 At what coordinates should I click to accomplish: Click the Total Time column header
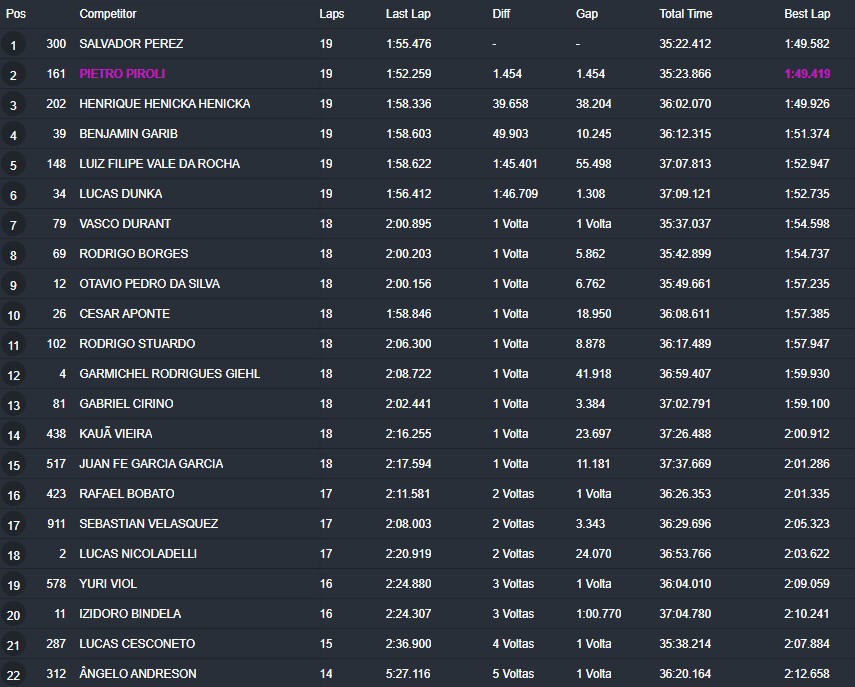tap(685, 14)
